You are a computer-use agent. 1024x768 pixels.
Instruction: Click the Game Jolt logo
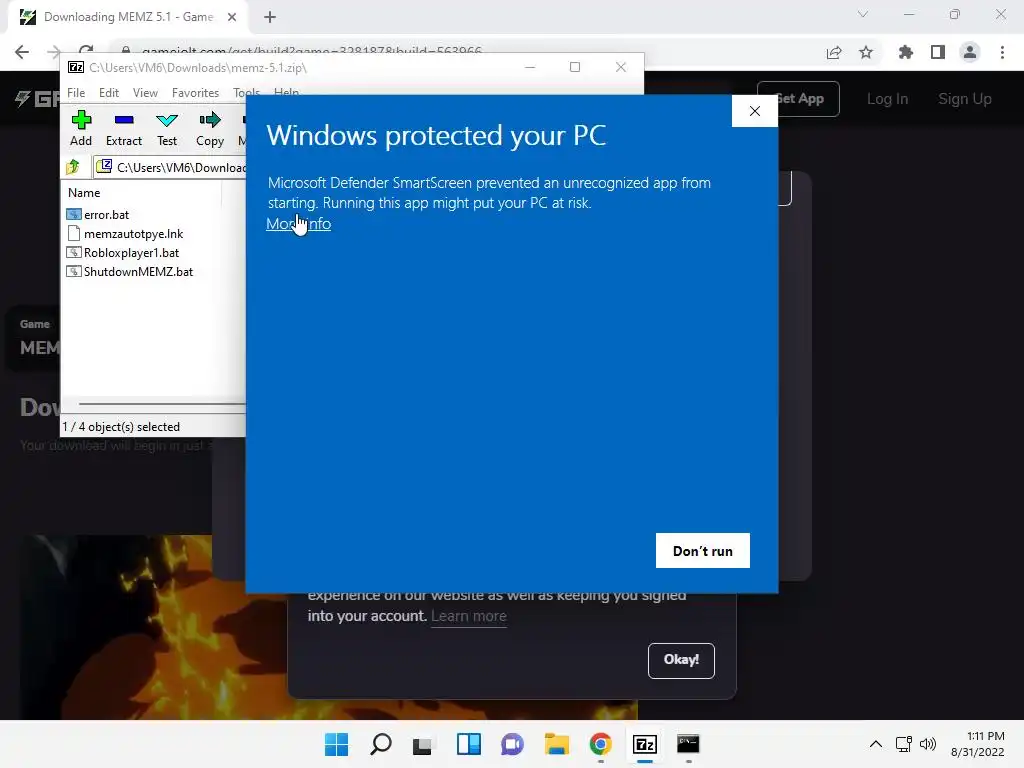pyautogui.click(x=38, y=99)
